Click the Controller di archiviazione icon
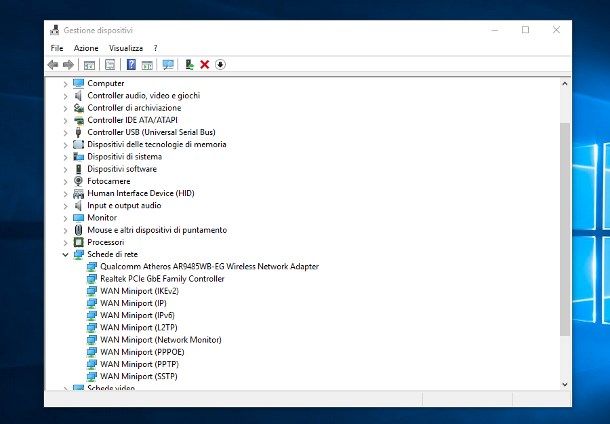Screen dimensions: 610x424 [x=79, y=108]
